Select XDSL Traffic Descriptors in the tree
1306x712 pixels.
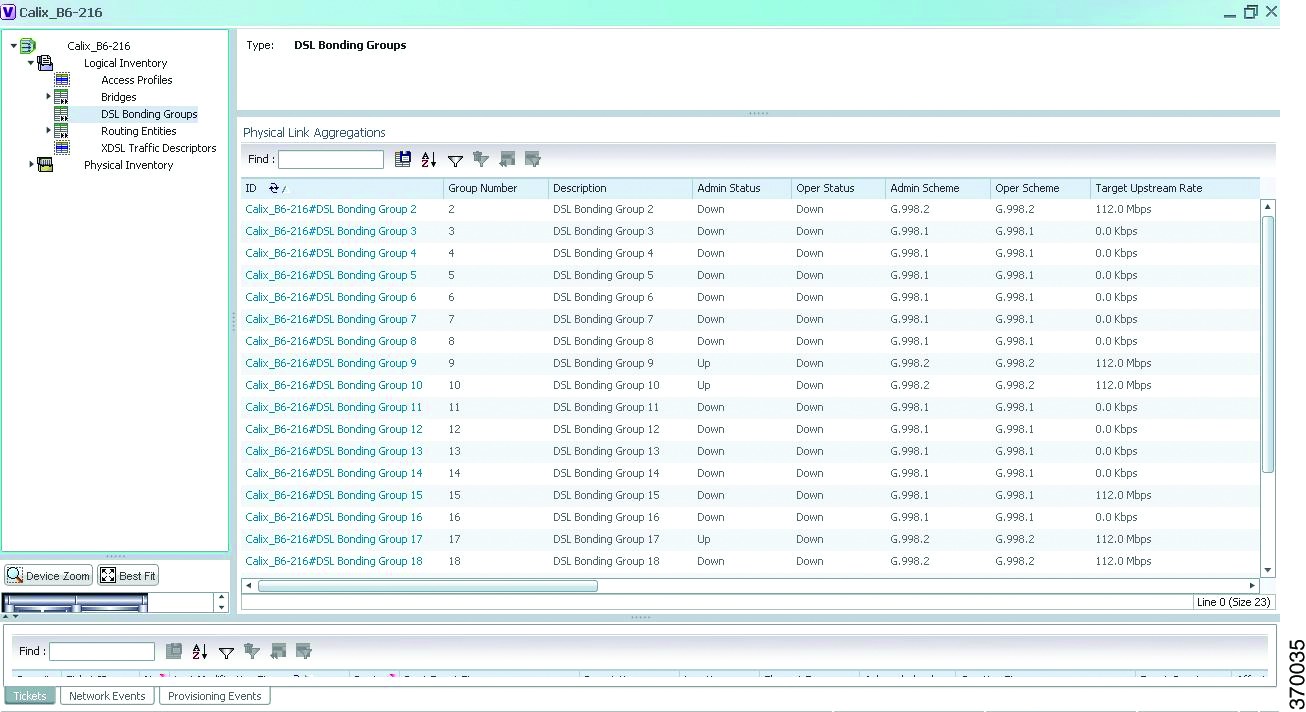[x=159, y=148]
